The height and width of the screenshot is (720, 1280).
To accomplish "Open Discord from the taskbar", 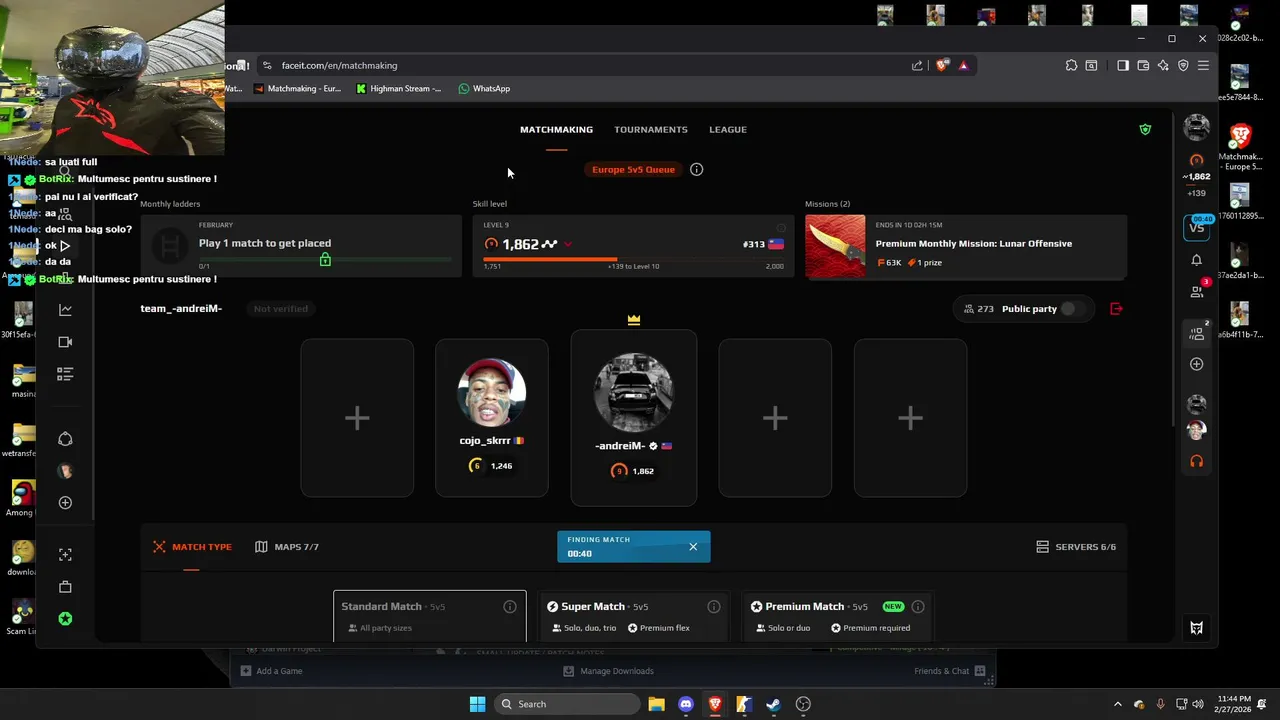I will 685,704.
